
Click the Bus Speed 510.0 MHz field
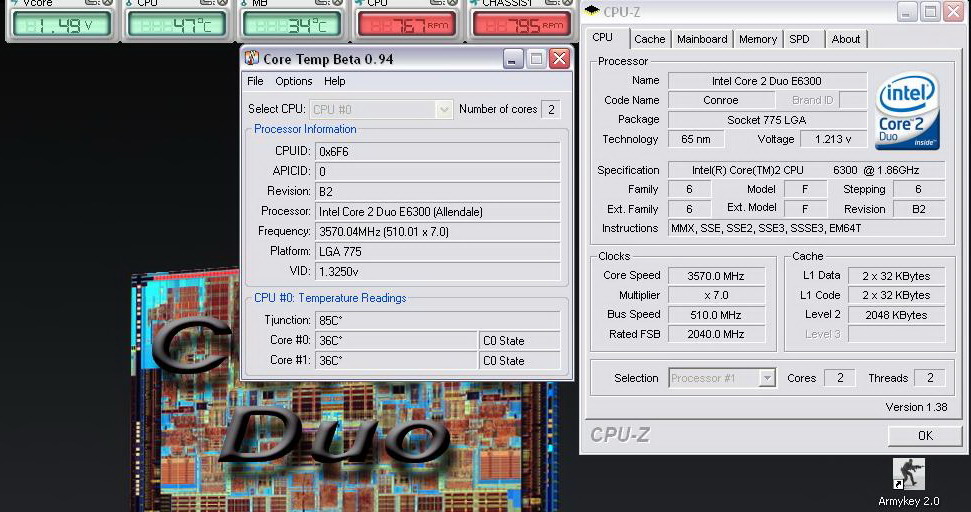pos(716,315)
